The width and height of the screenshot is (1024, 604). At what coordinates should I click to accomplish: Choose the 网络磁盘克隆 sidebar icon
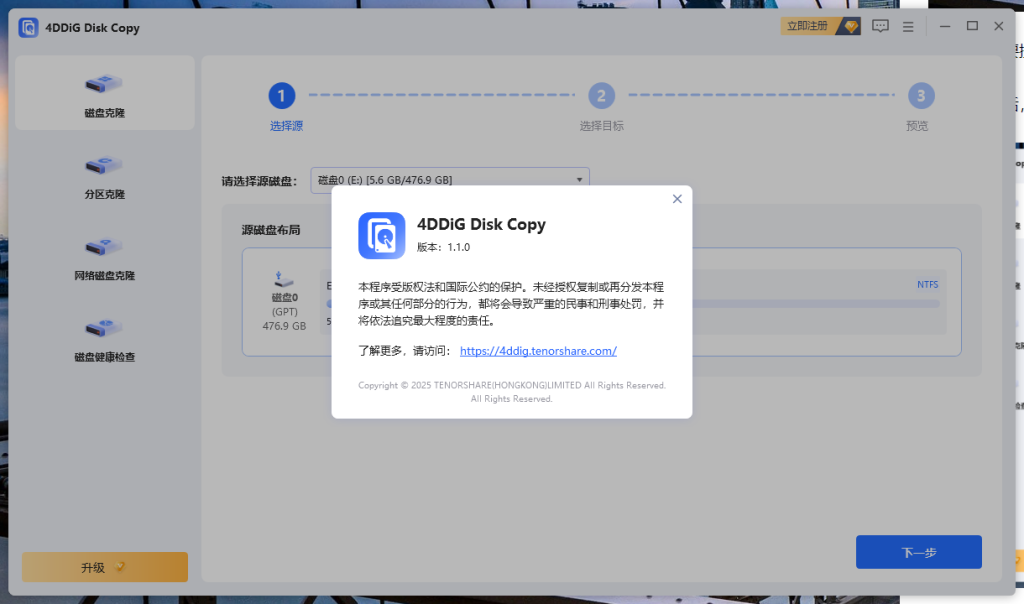[104, 246]
